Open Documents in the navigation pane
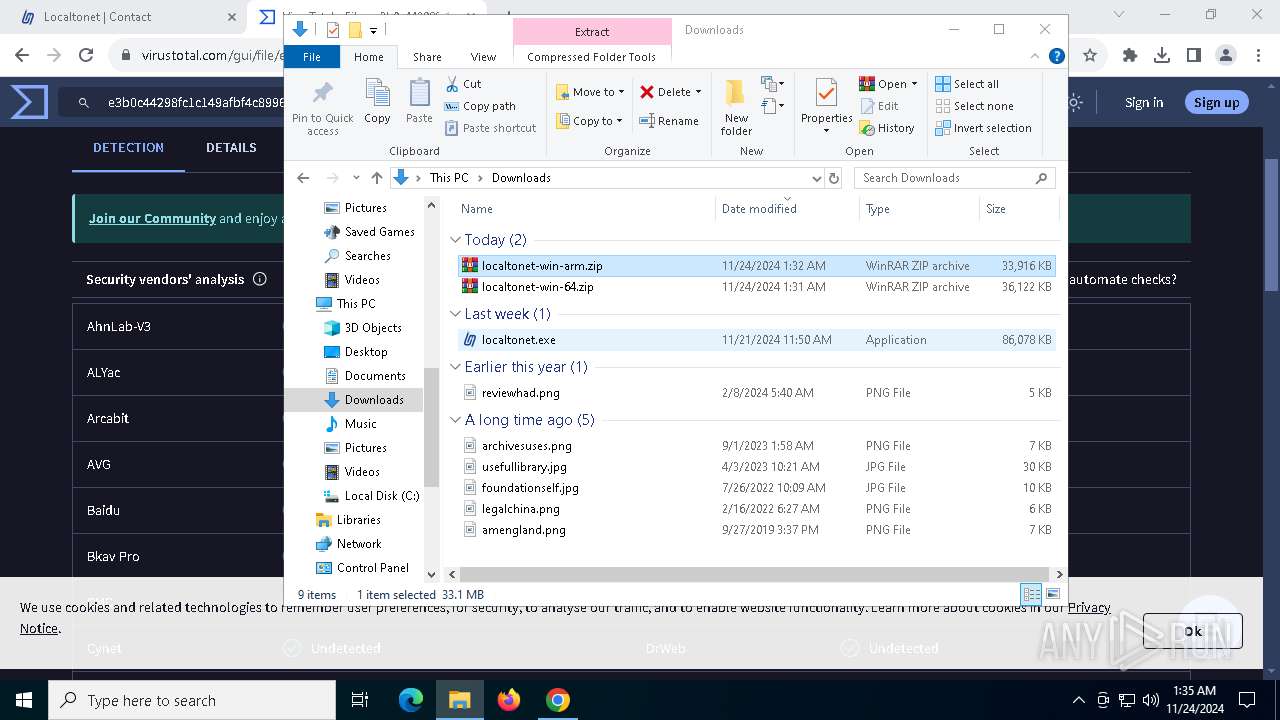The width and height of the screenshot is (1280, 720). coord(365,376)
